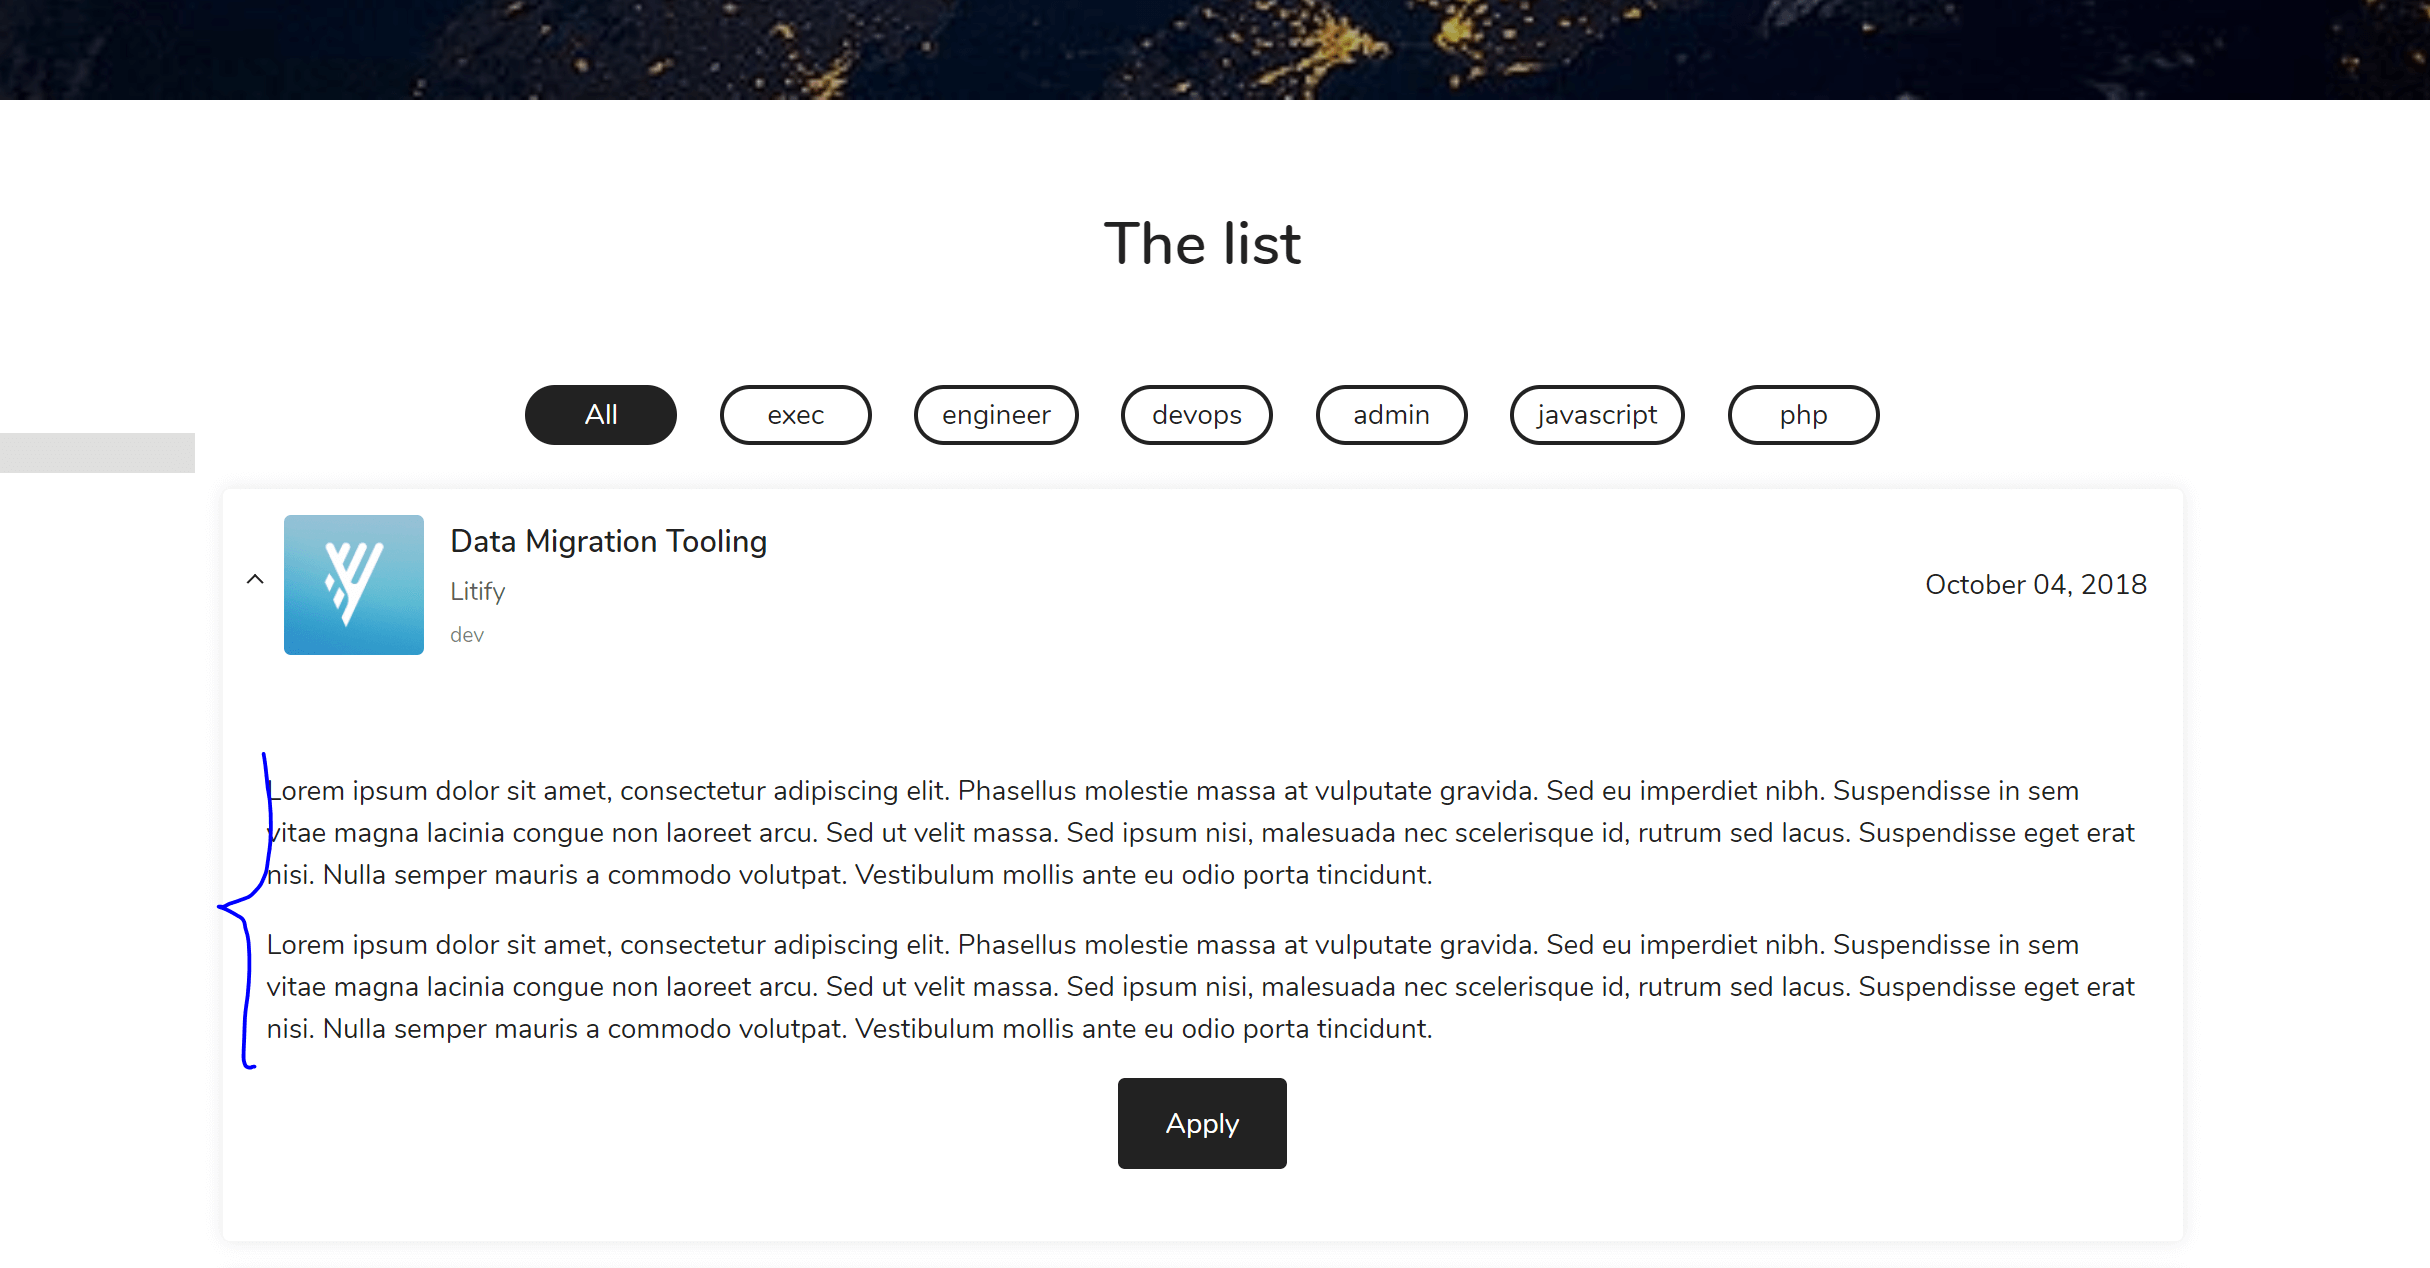Click the first Lorem ipsum paragraph
Image resolution: width=2430 pixels, height=1268 pixels.
(x=1200, y=833)
